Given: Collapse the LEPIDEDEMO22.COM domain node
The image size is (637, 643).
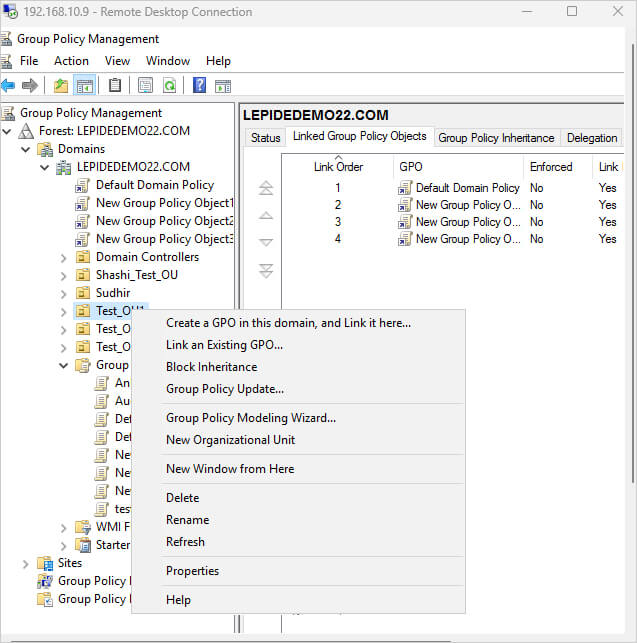Looking at the screenshot, I should pyautogui.click(x=45, y=167).
